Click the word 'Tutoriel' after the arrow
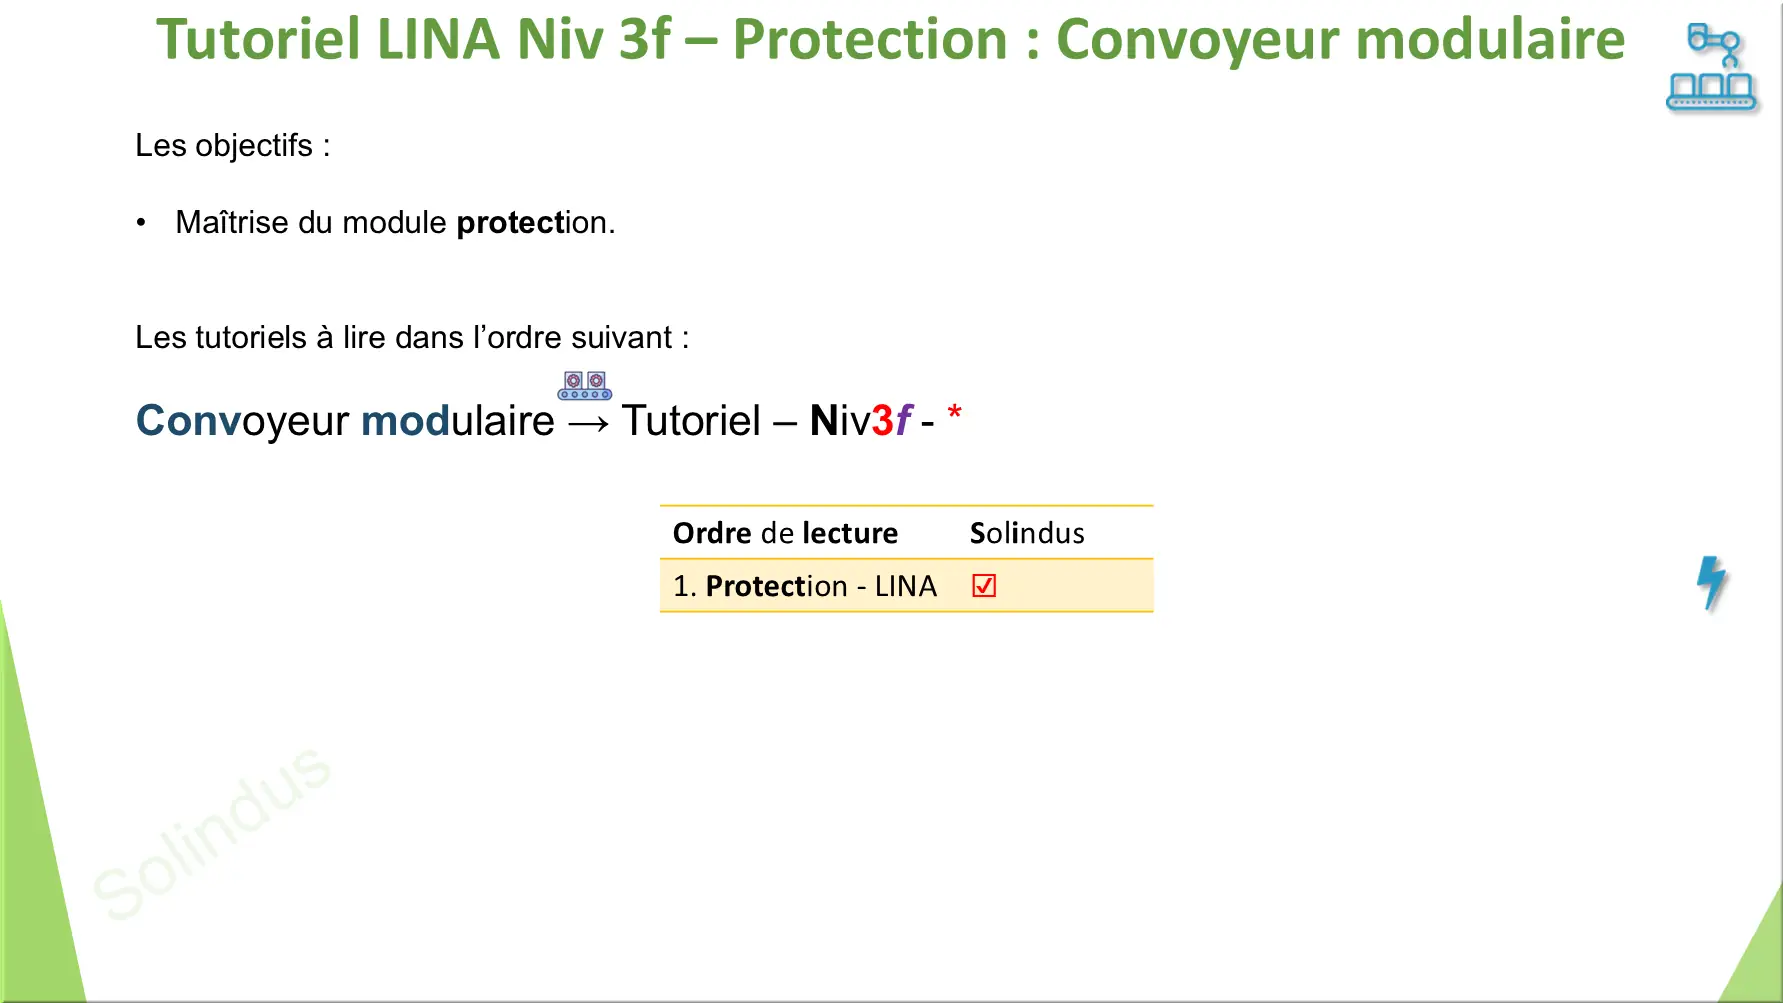The width and height of the screenshot is (1783, 1003). [691, 421]
